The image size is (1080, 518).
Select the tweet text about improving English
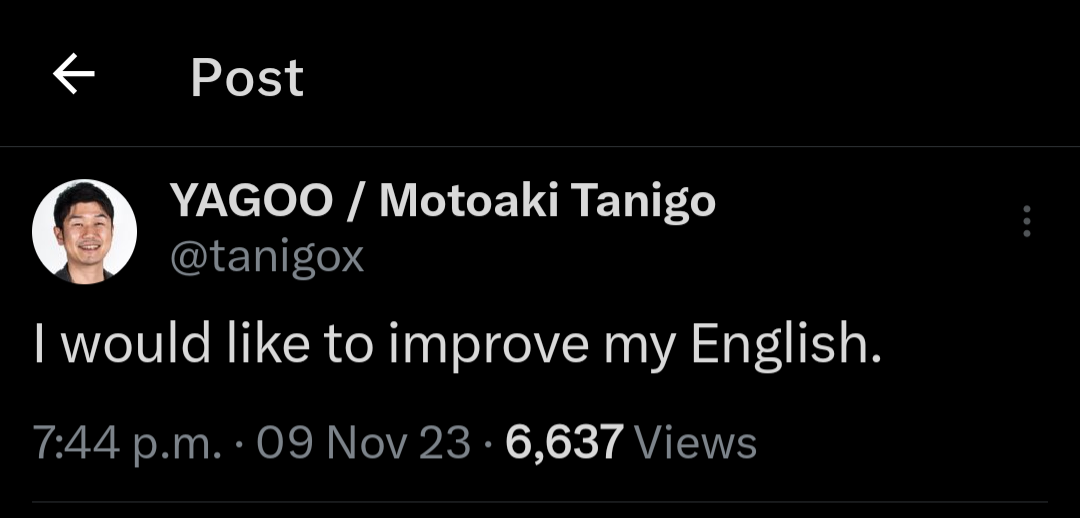click(458, 344)
